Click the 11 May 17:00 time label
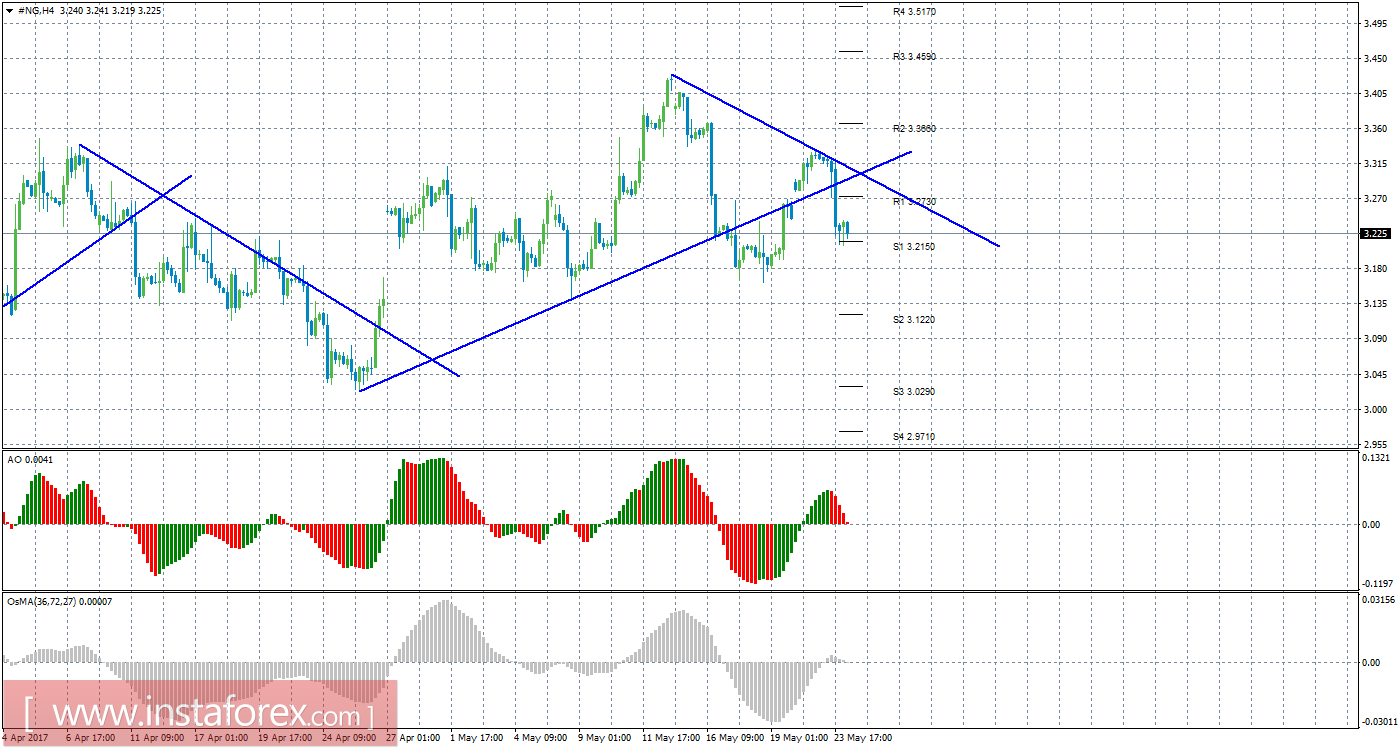The image size is (1398, 749). (x=669, y=738)
